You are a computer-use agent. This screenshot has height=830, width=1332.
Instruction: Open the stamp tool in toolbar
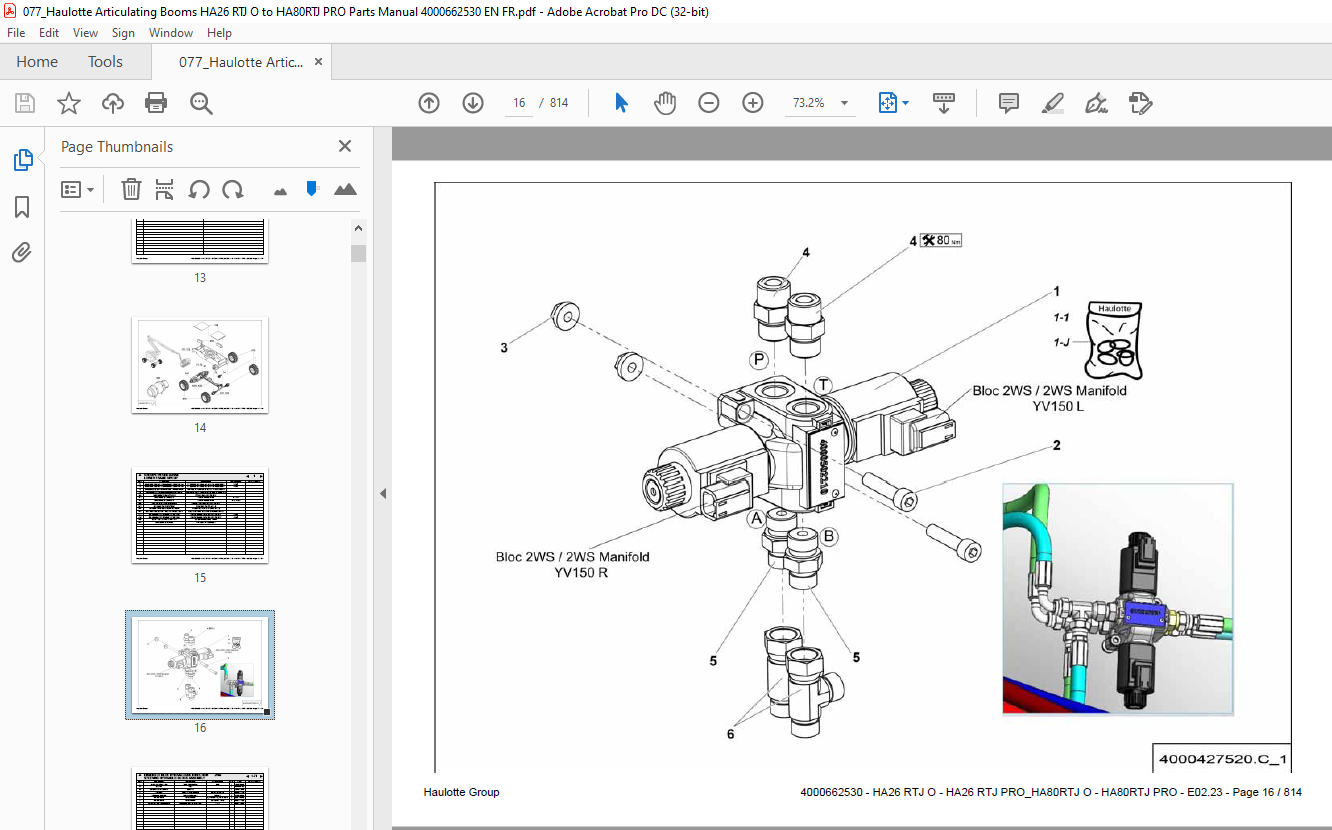click(1140, 103)
